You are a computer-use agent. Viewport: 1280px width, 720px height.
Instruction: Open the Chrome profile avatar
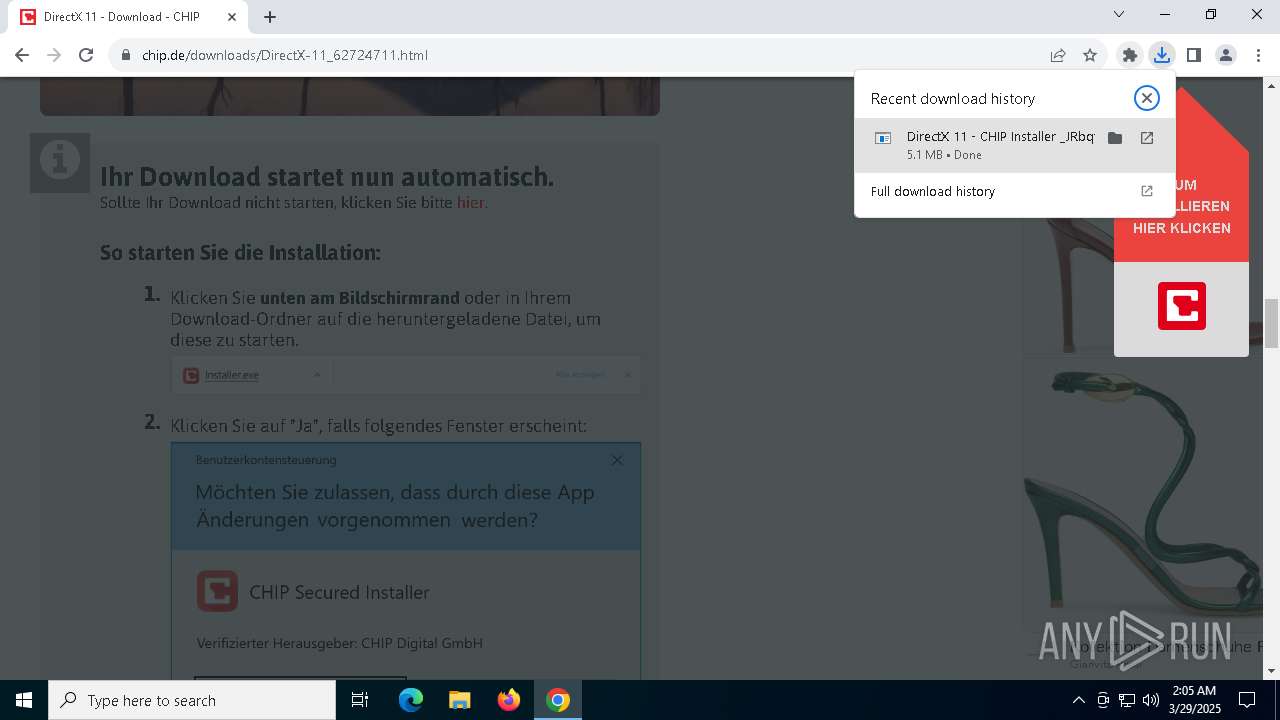click(x=1225, y=55)
